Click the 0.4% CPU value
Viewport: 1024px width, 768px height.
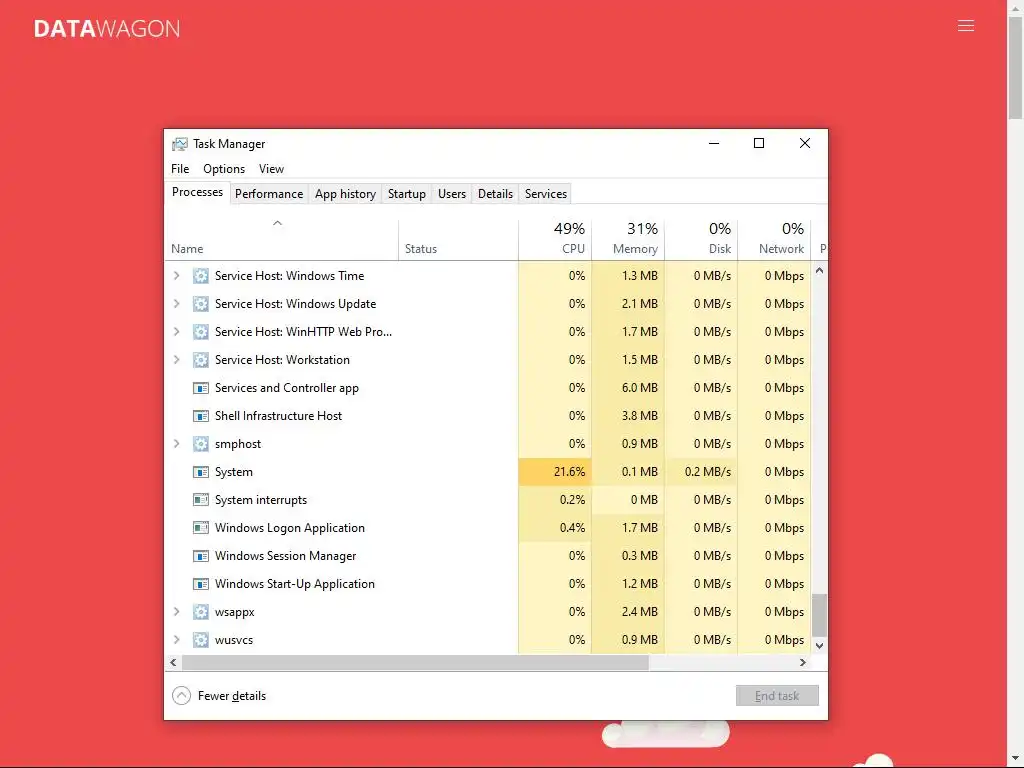point(572,528)
